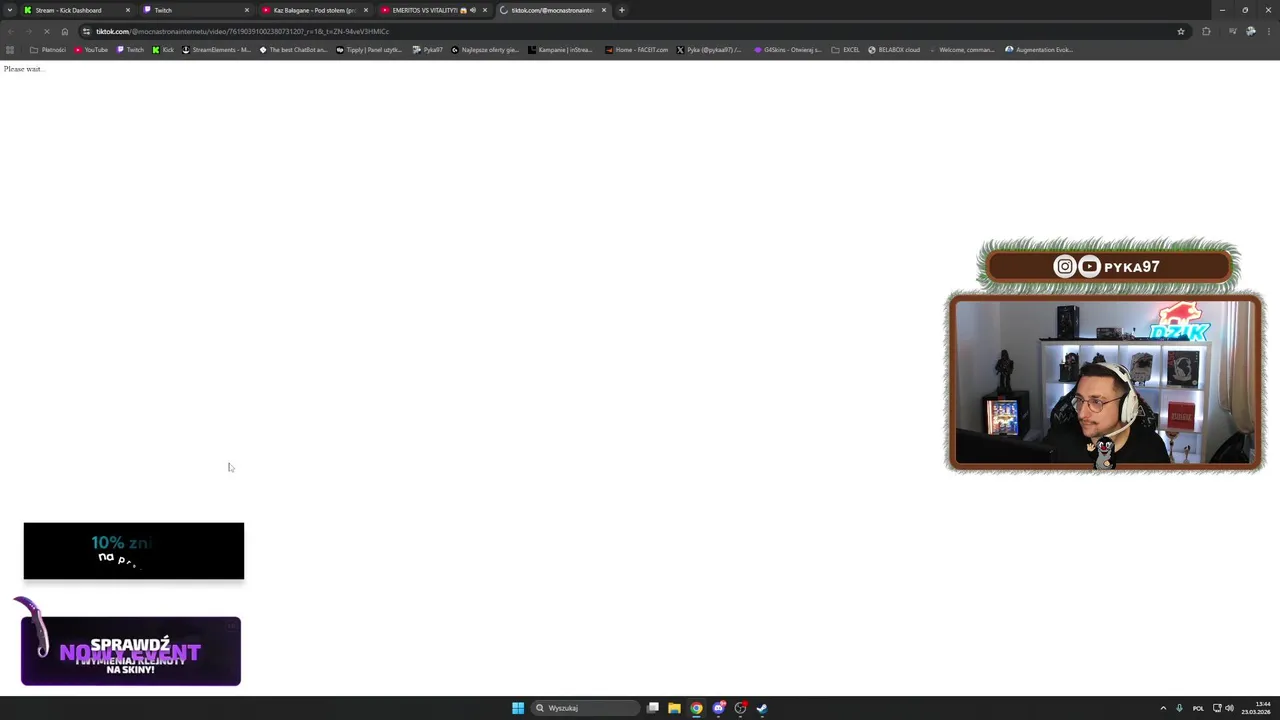This screenshot has height=720, width=1280.
Task: Open the media controls icon in toolbar
Action: click(x=1232, y=31)
